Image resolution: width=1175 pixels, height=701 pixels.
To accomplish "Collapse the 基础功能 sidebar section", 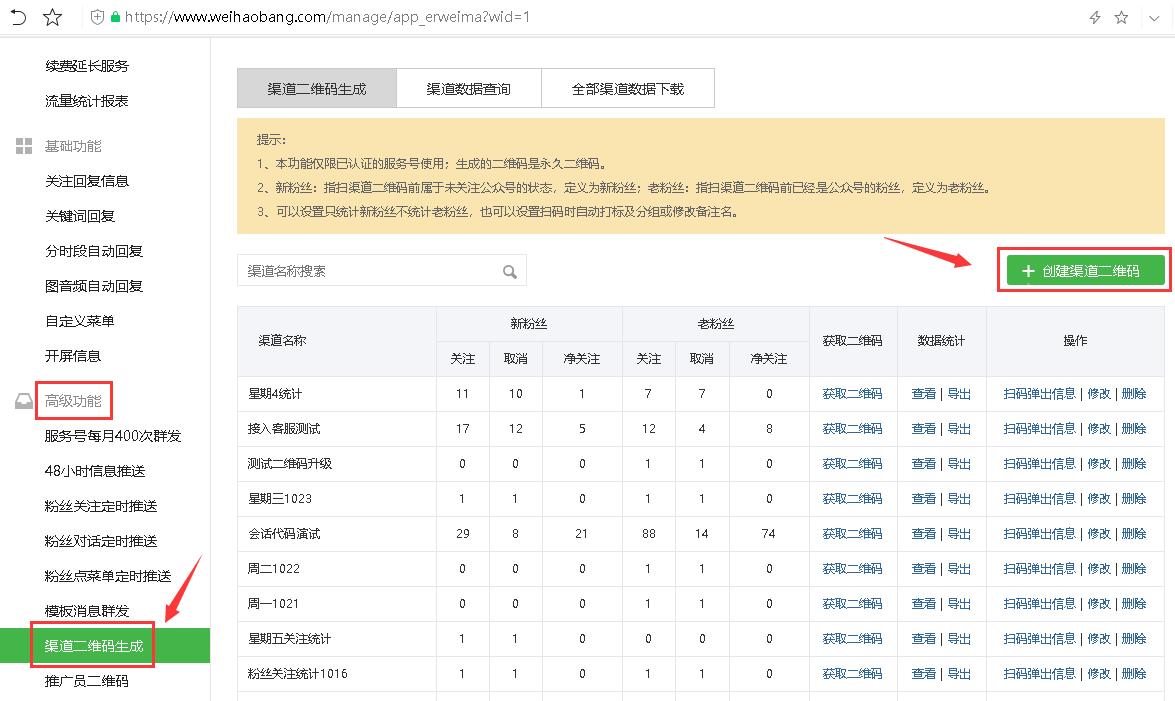I will pos(73,146).
